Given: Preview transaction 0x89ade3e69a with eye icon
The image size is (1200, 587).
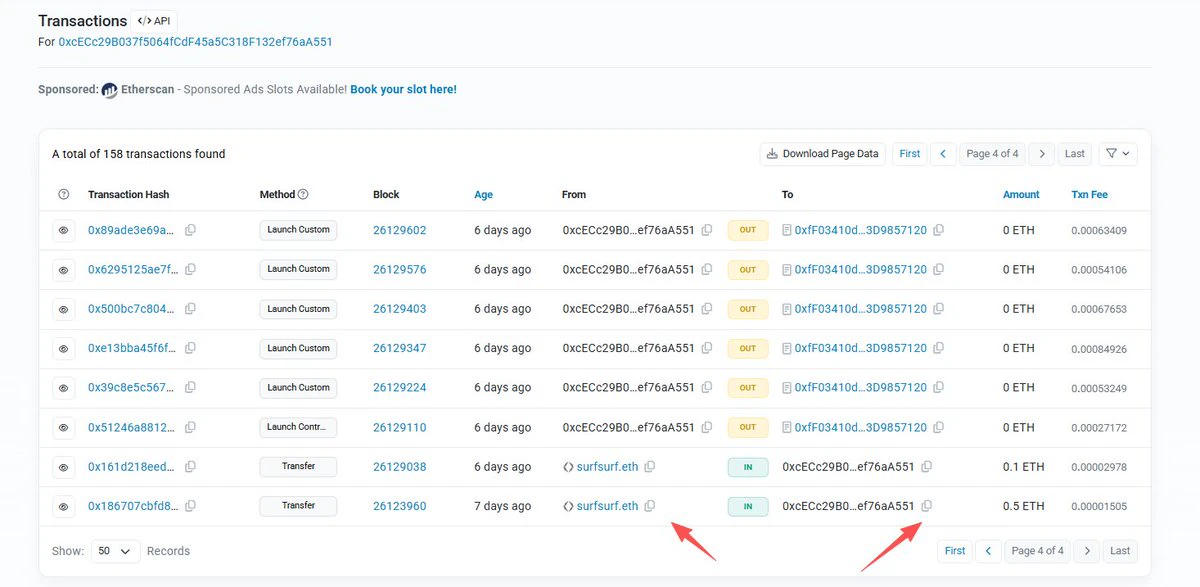Looking at the screenshot, I should pos(63,230).
